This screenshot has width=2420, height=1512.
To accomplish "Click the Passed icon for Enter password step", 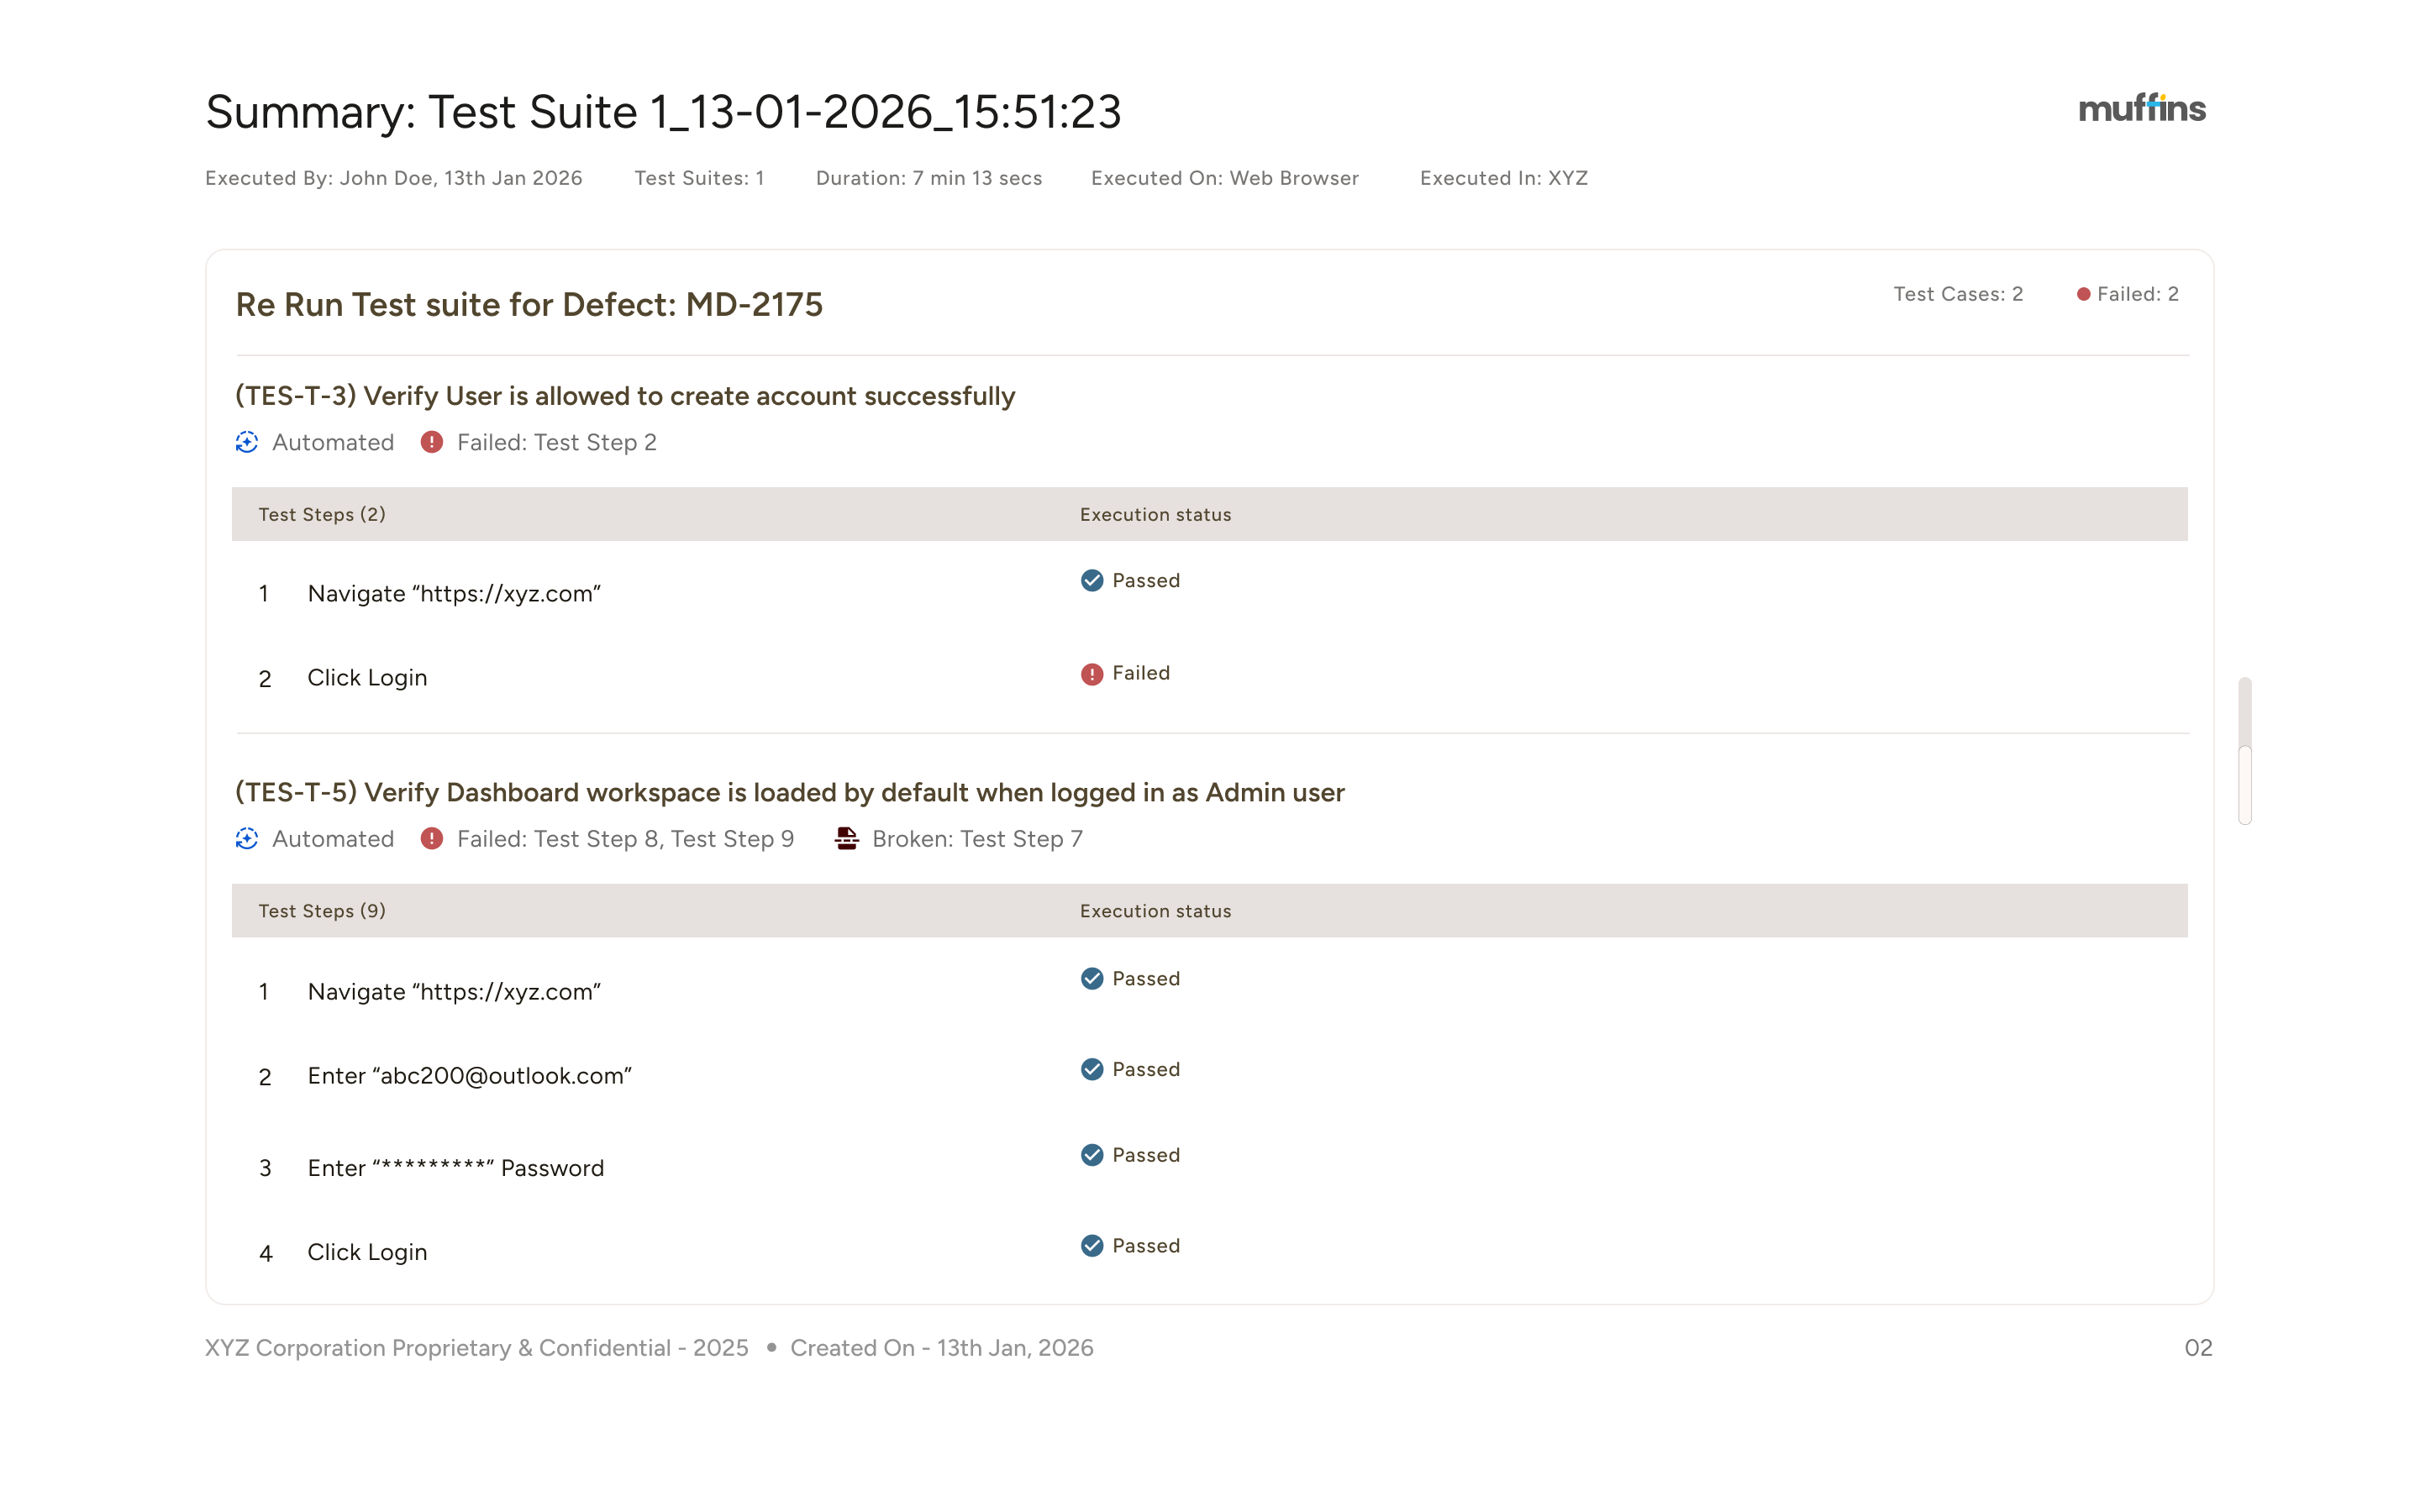I will (1092, 1155).
